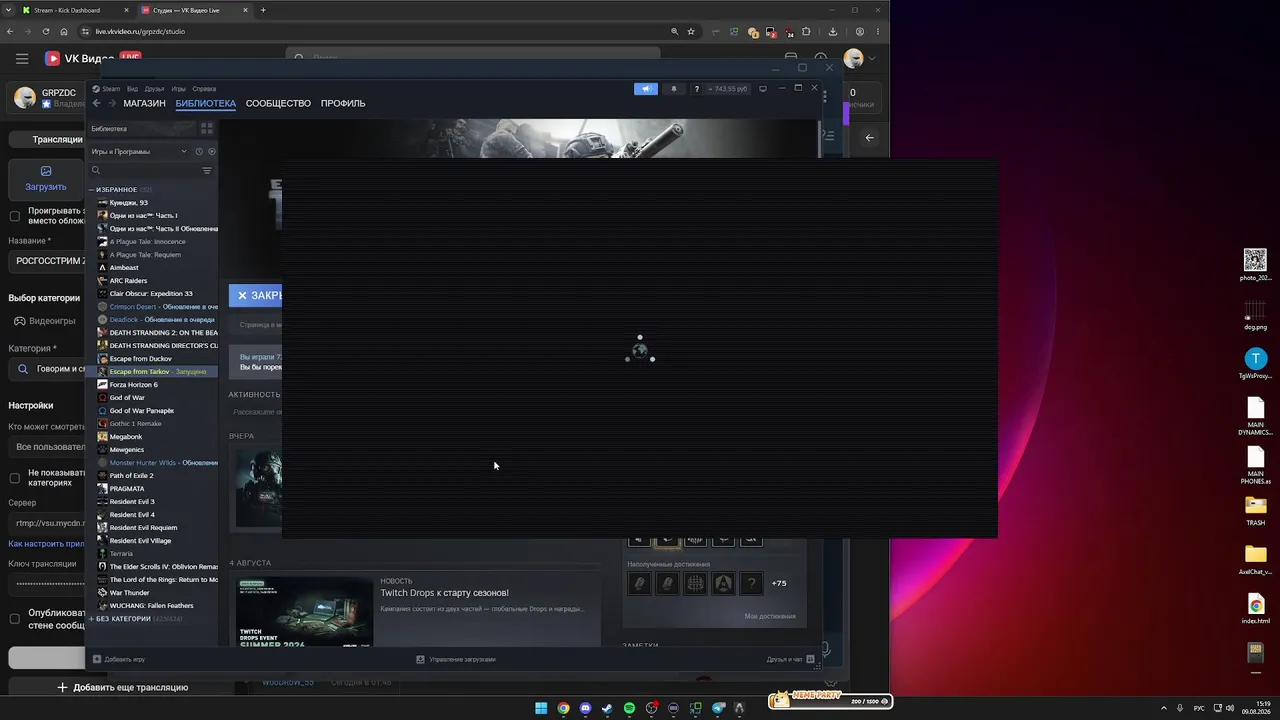Open the Steam 'Друзья' menu
Image resolution: width=1280 pixels, height=720 pixels.
[154, 89]
